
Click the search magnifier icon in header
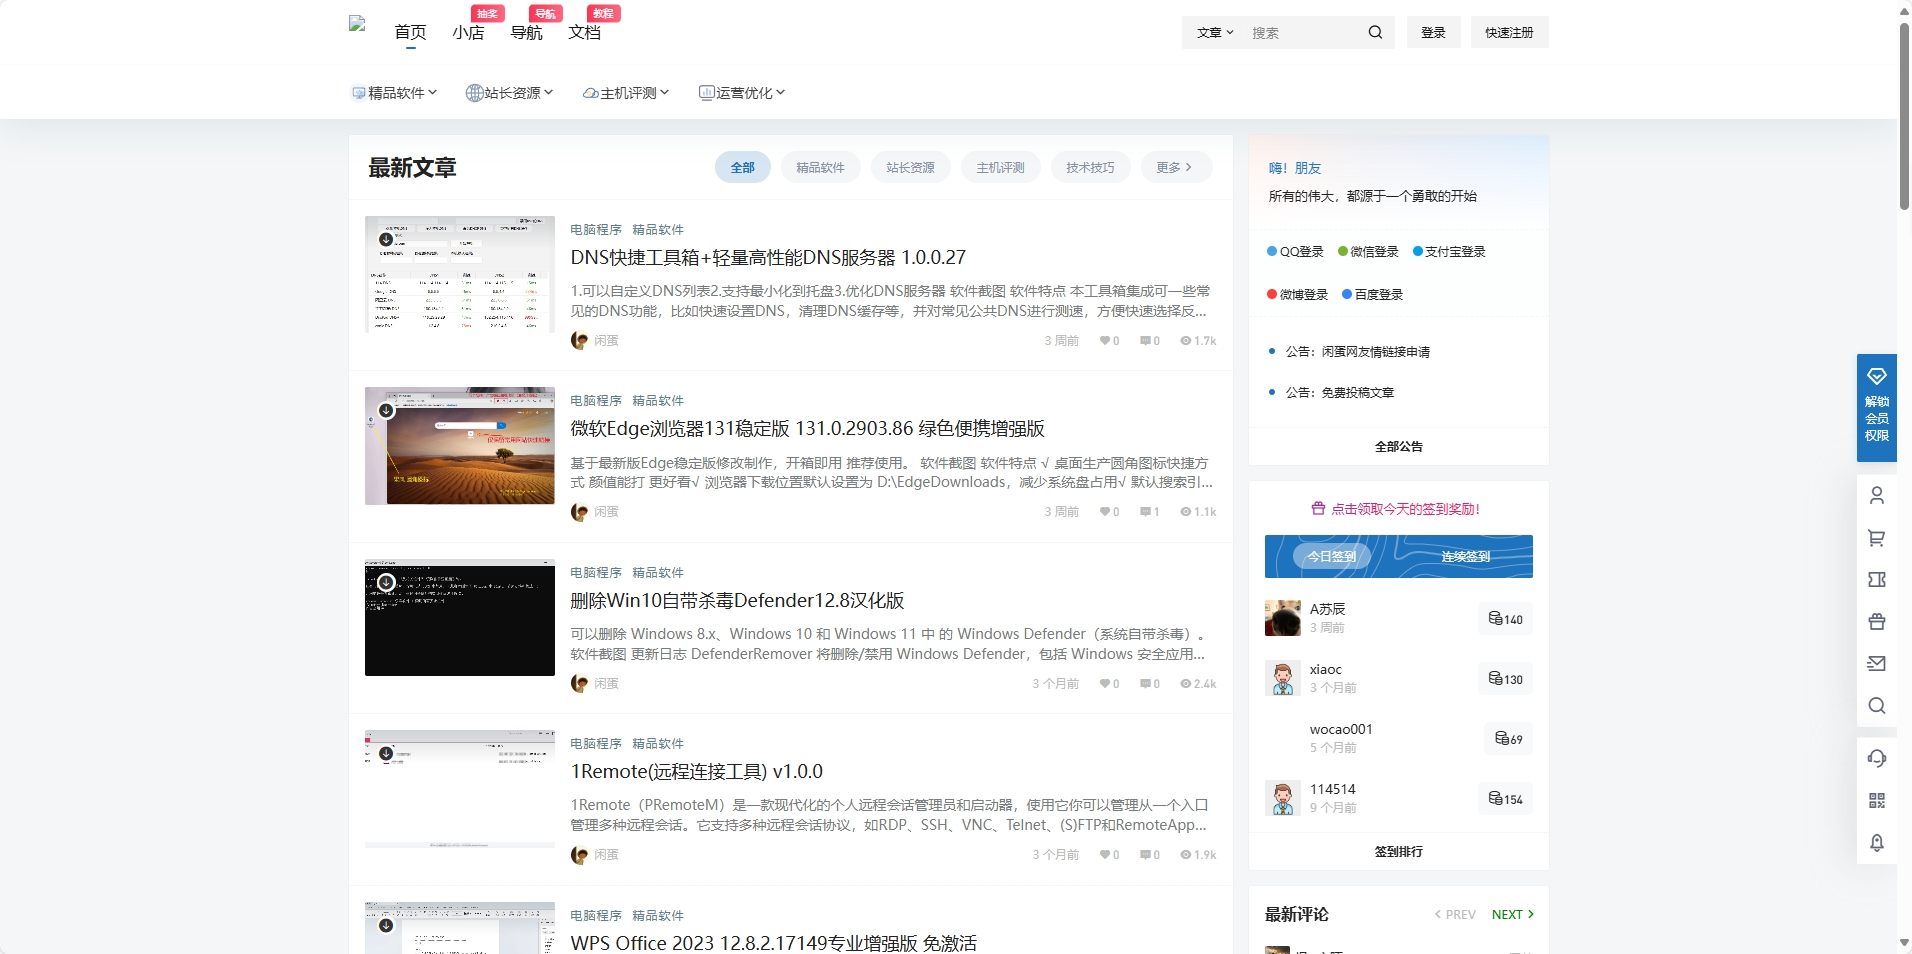pyautogui.click(x=1375, y=32)
